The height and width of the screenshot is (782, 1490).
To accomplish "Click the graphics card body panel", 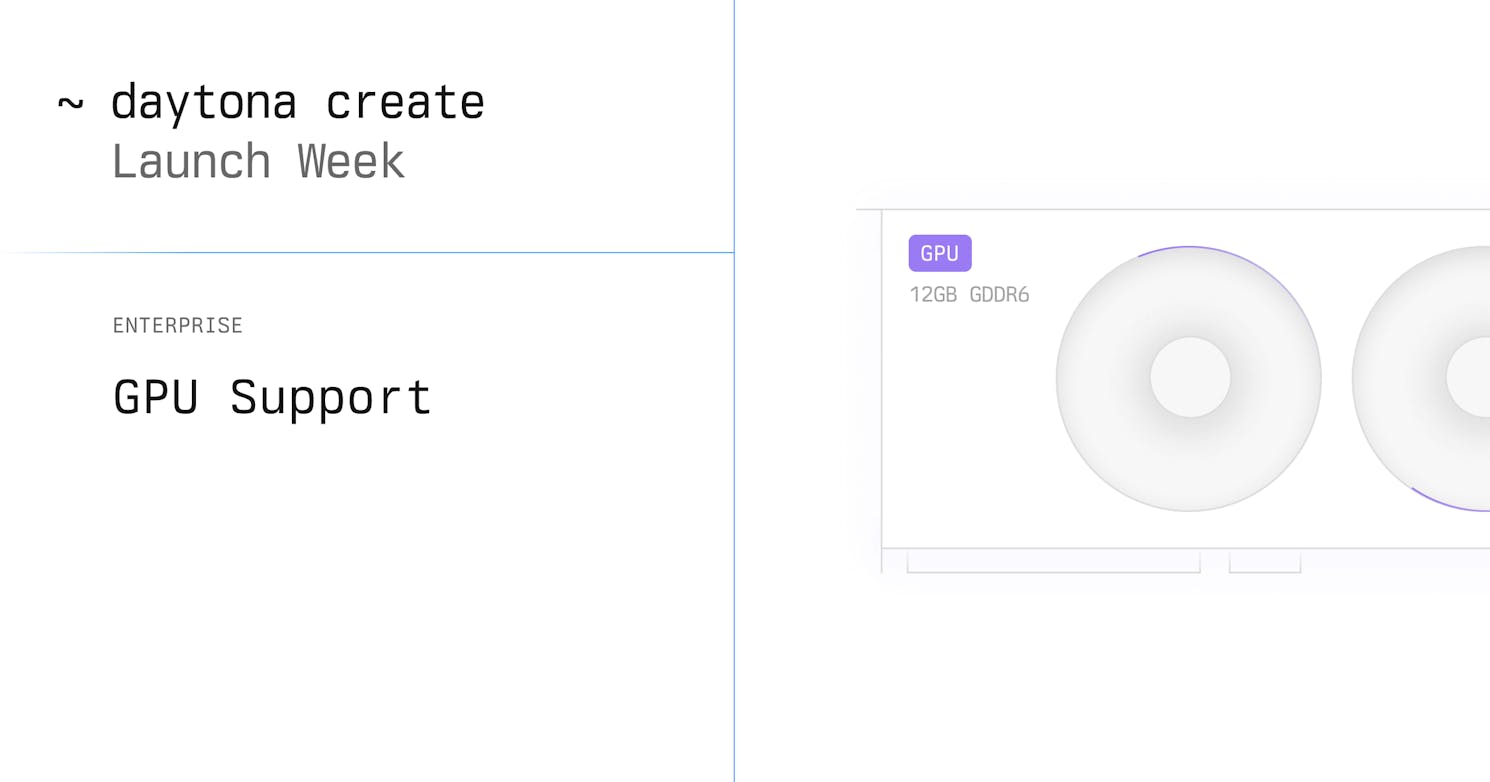I will 1185,379.
